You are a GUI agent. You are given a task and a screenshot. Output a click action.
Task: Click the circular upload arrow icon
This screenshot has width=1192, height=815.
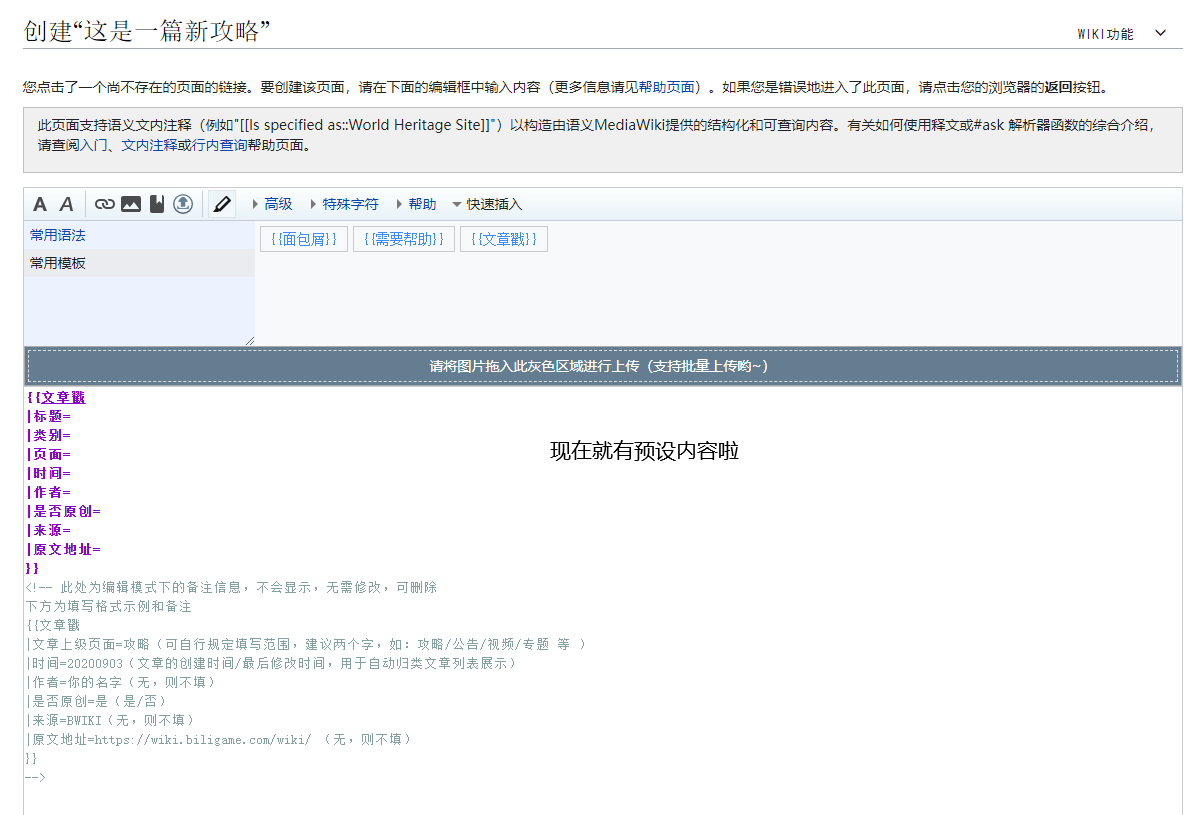click(183, 204)
